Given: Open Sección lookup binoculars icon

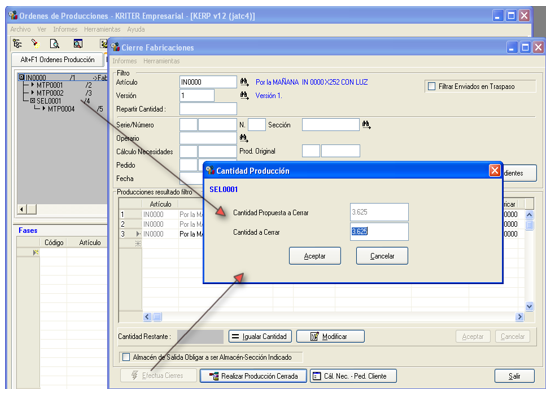Looking at the screenshot, I should (366, 124).
